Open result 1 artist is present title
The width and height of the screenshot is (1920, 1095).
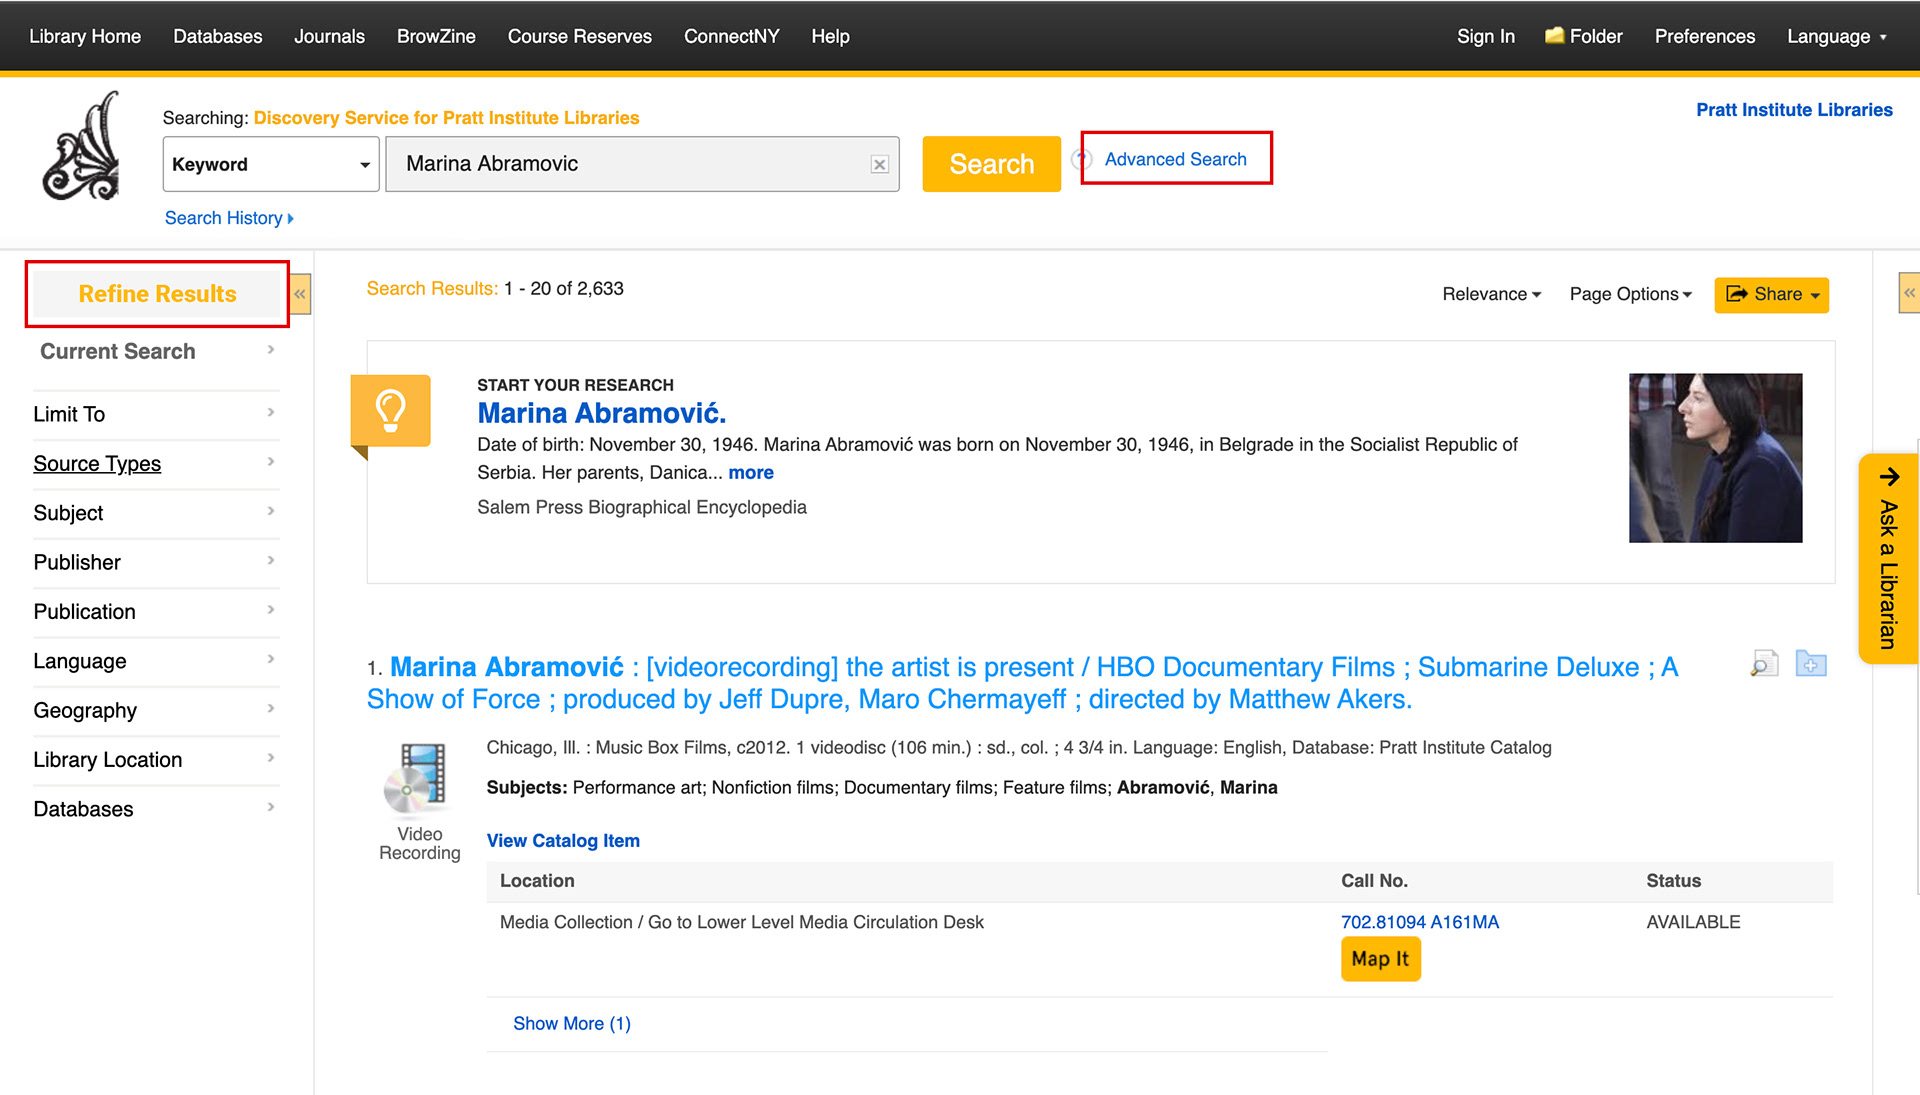1022,683
